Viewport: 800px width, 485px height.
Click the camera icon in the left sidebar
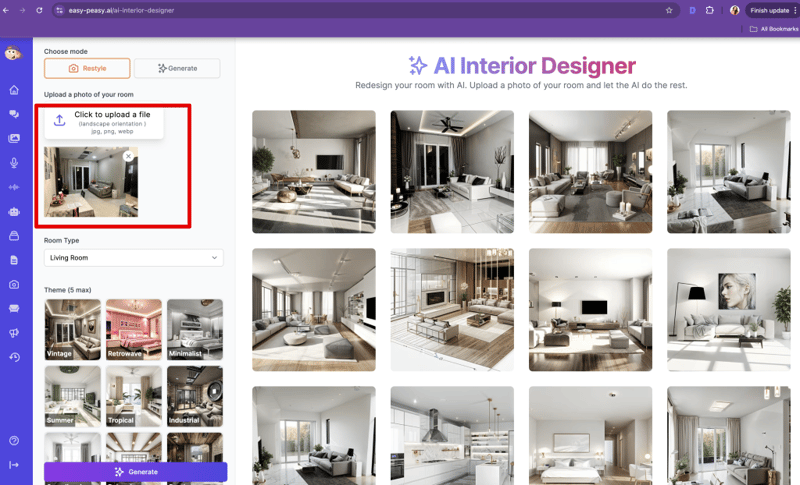click(x=14, y=284)
